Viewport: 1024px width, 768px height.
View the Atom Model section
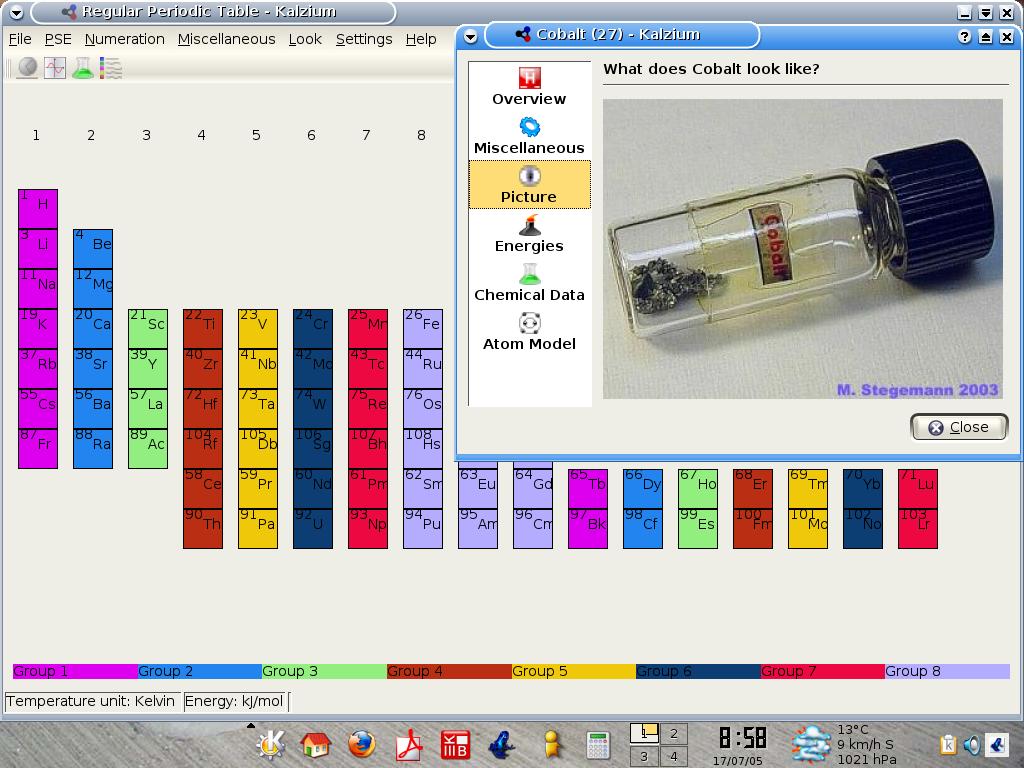(530, 332)
